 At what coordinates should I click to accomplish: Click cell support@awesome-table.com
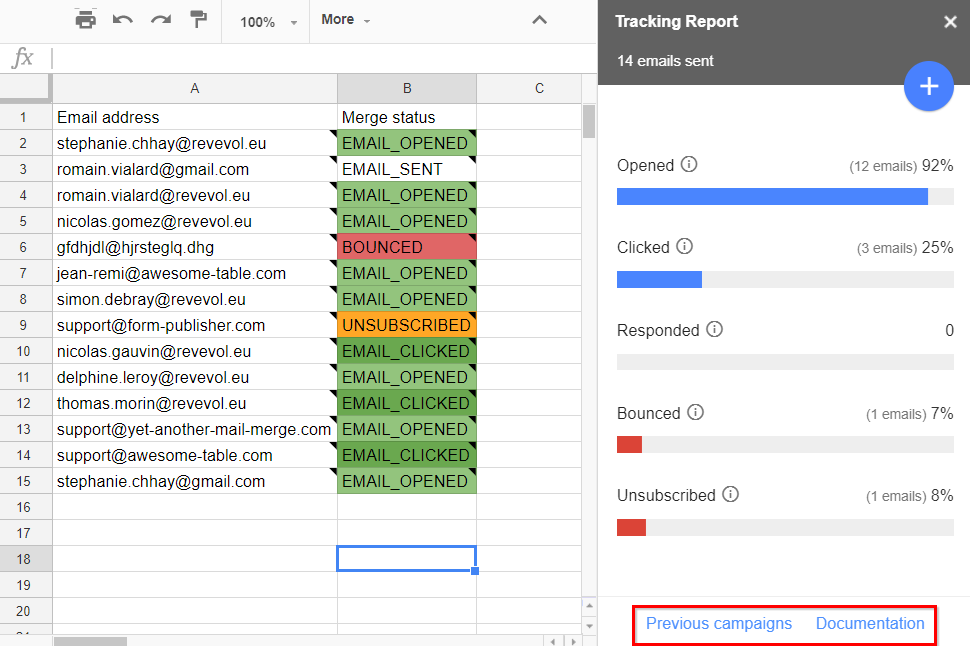pos(195,455)
